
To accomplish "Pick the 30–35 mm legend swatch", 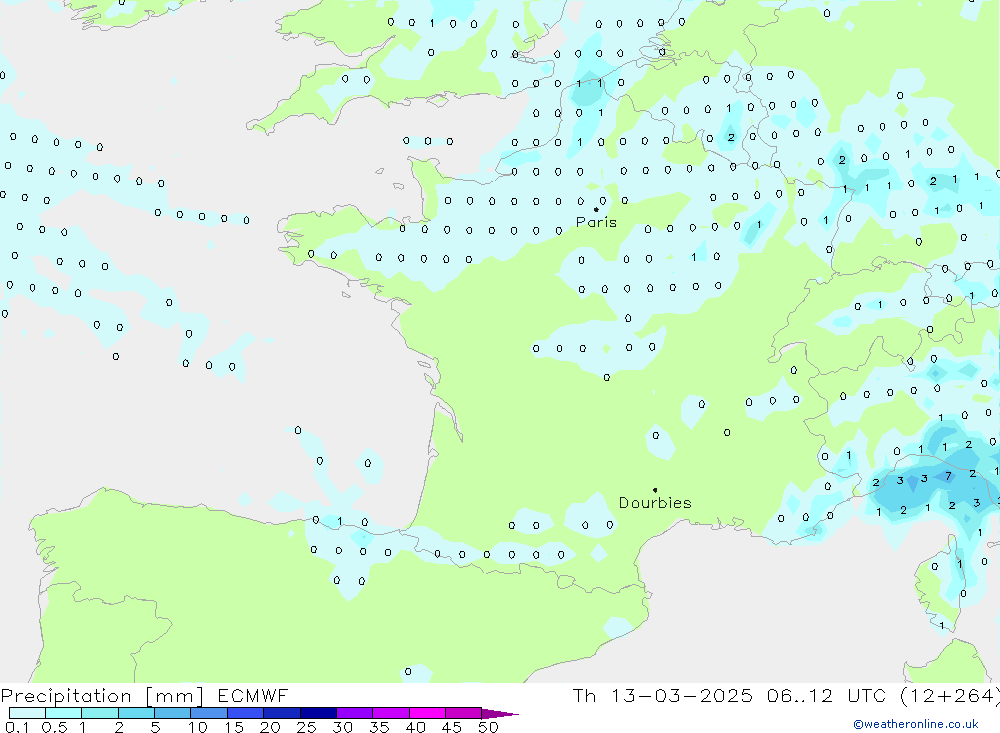I will pos(355,713).
